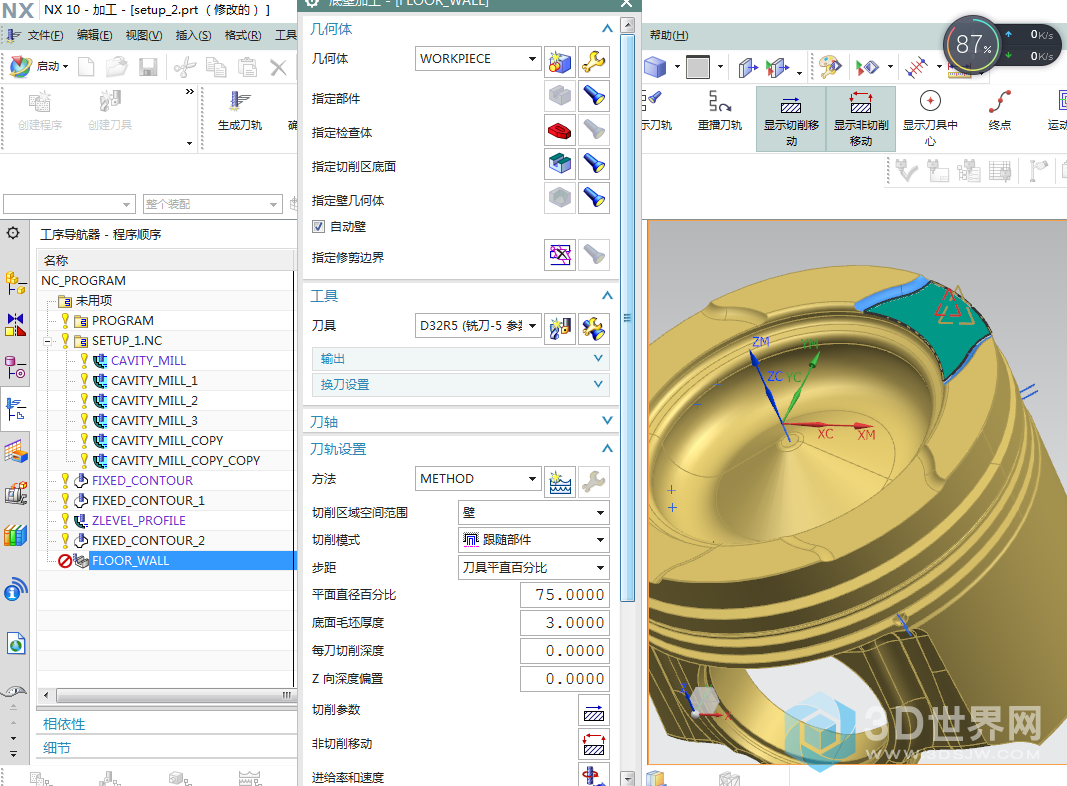This screenshot has width=1067, height=786.
Task: Click the dialog scroll down arrow
Action: (628, 778)
